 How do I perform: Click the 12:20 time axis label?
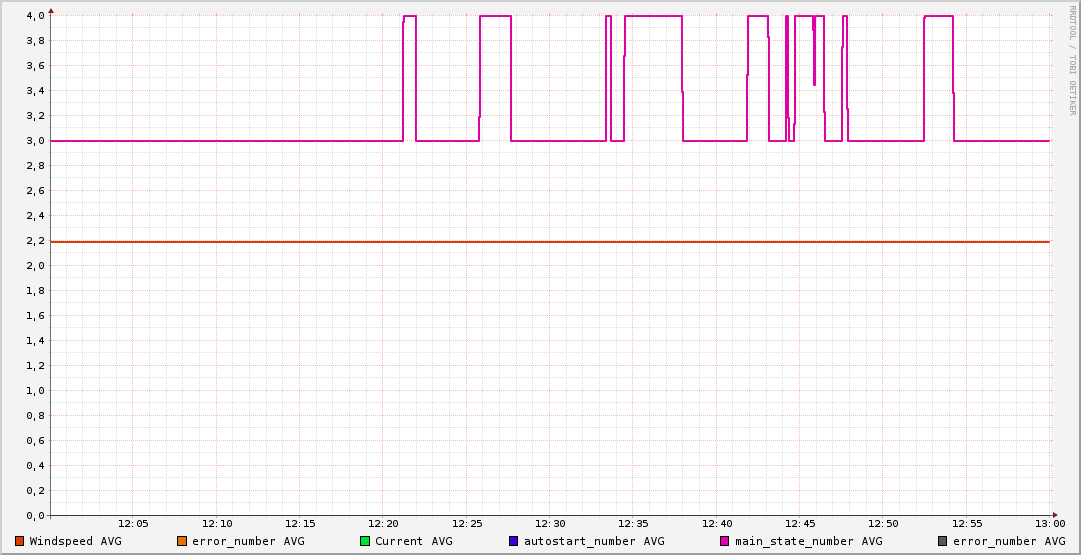[383, 524]
